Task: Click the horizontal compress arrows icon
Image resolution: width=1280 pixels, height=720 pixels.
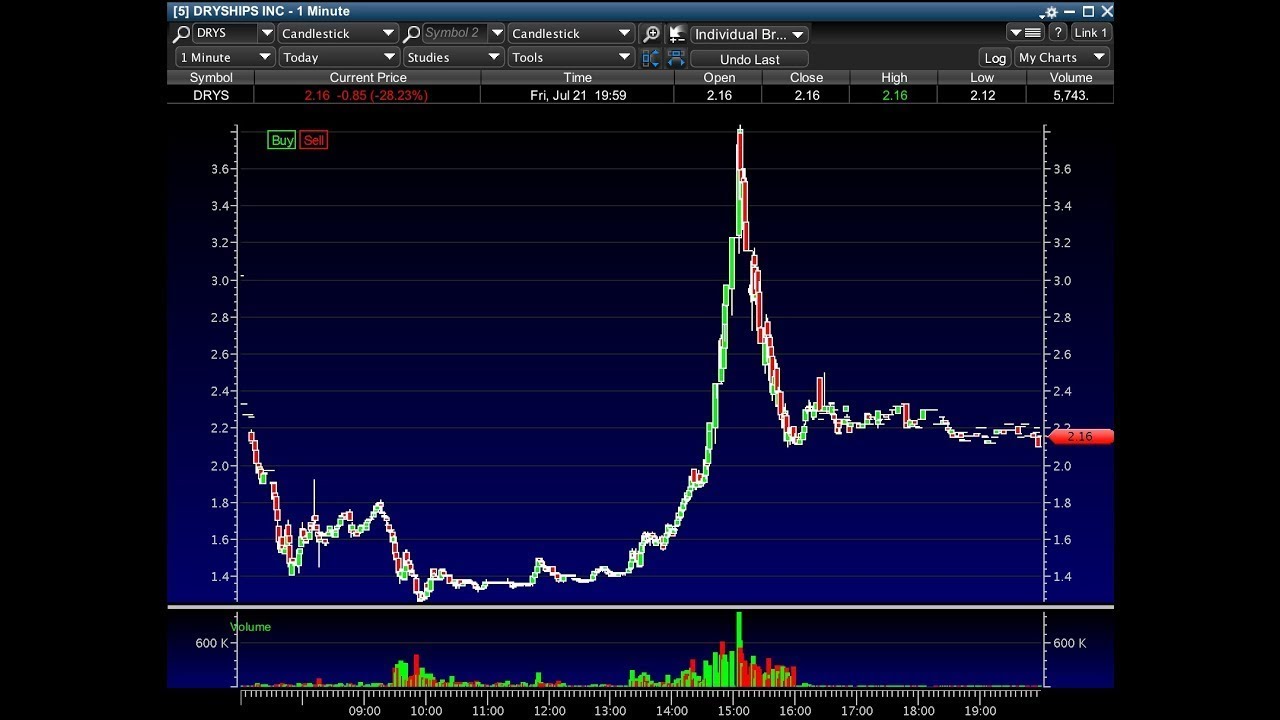Action: pos(677,58)
